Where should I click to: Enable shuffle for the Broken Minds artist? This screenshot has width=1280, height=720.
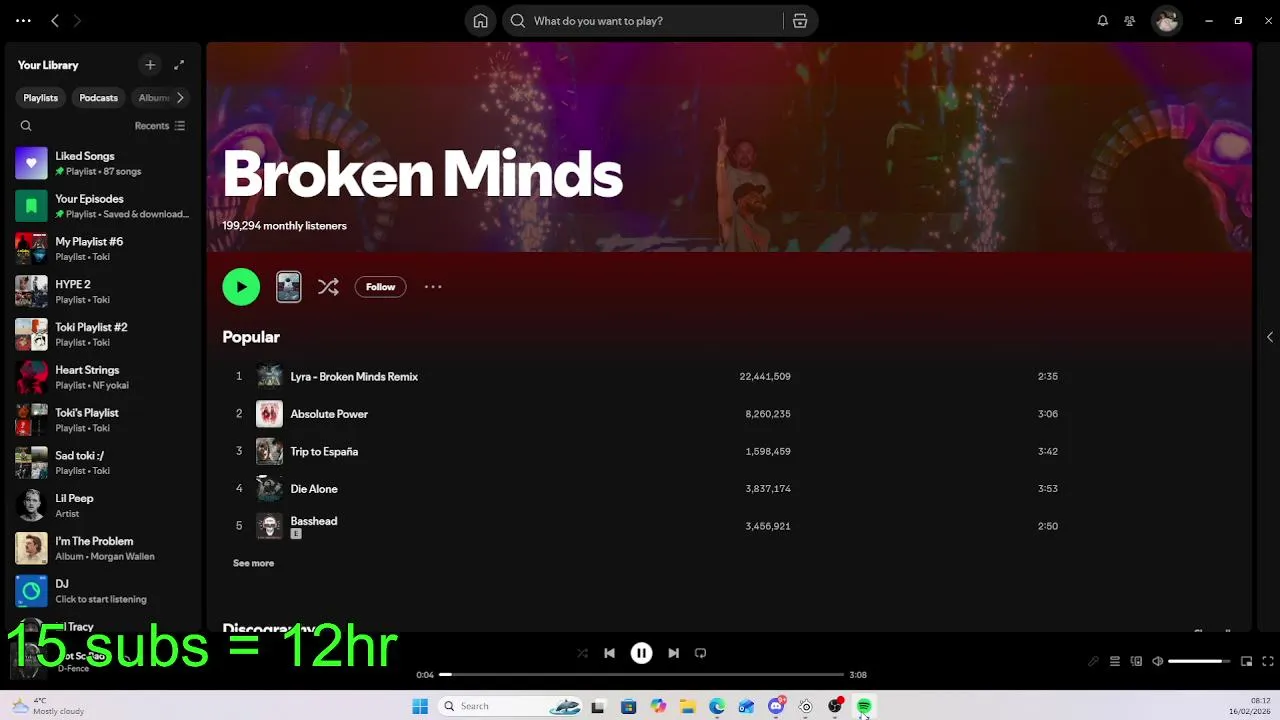tap(328, 287)
